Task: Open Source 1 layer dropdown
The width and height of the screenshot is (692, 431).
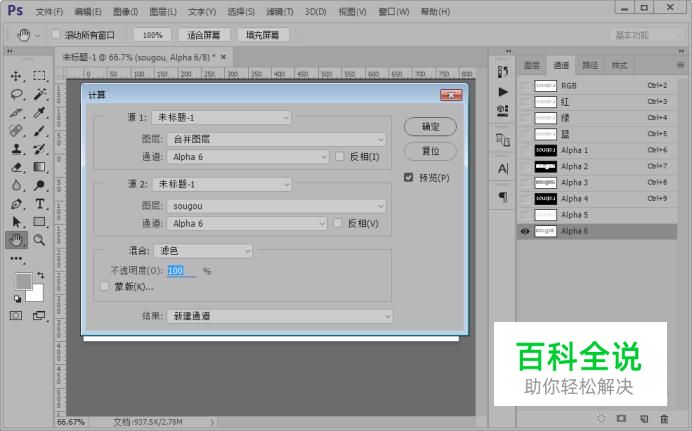Action: 276,139
